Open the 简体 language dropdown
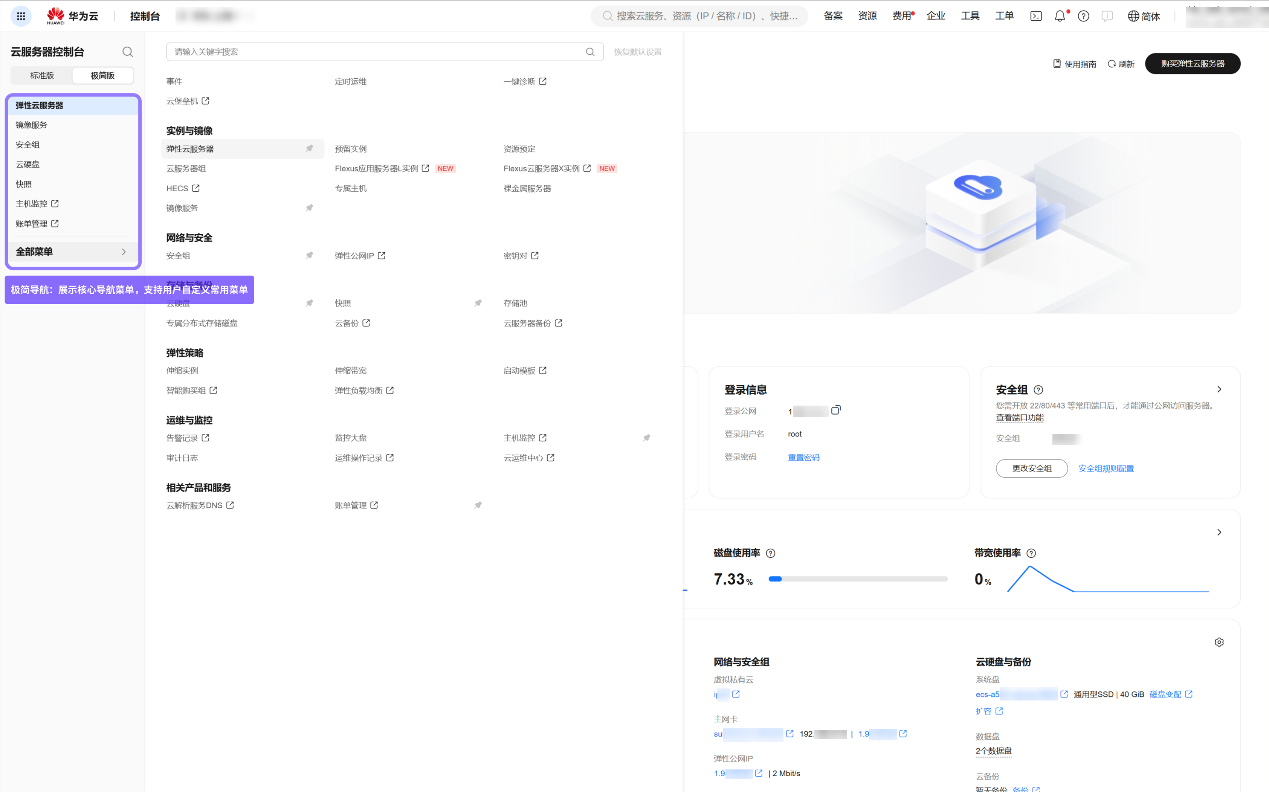This screenshot has height=792, width=1269. coord(1144,16)
